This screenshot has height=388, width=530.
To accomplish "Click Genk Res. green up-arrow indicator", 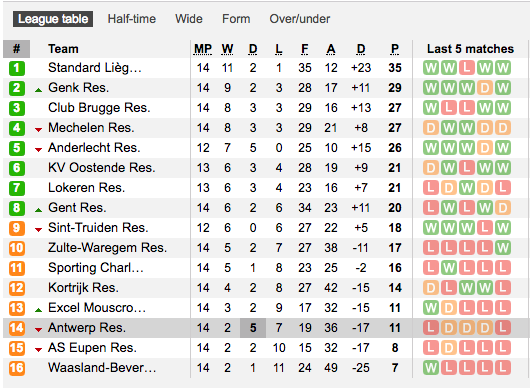I will click(x=39, y=90).
